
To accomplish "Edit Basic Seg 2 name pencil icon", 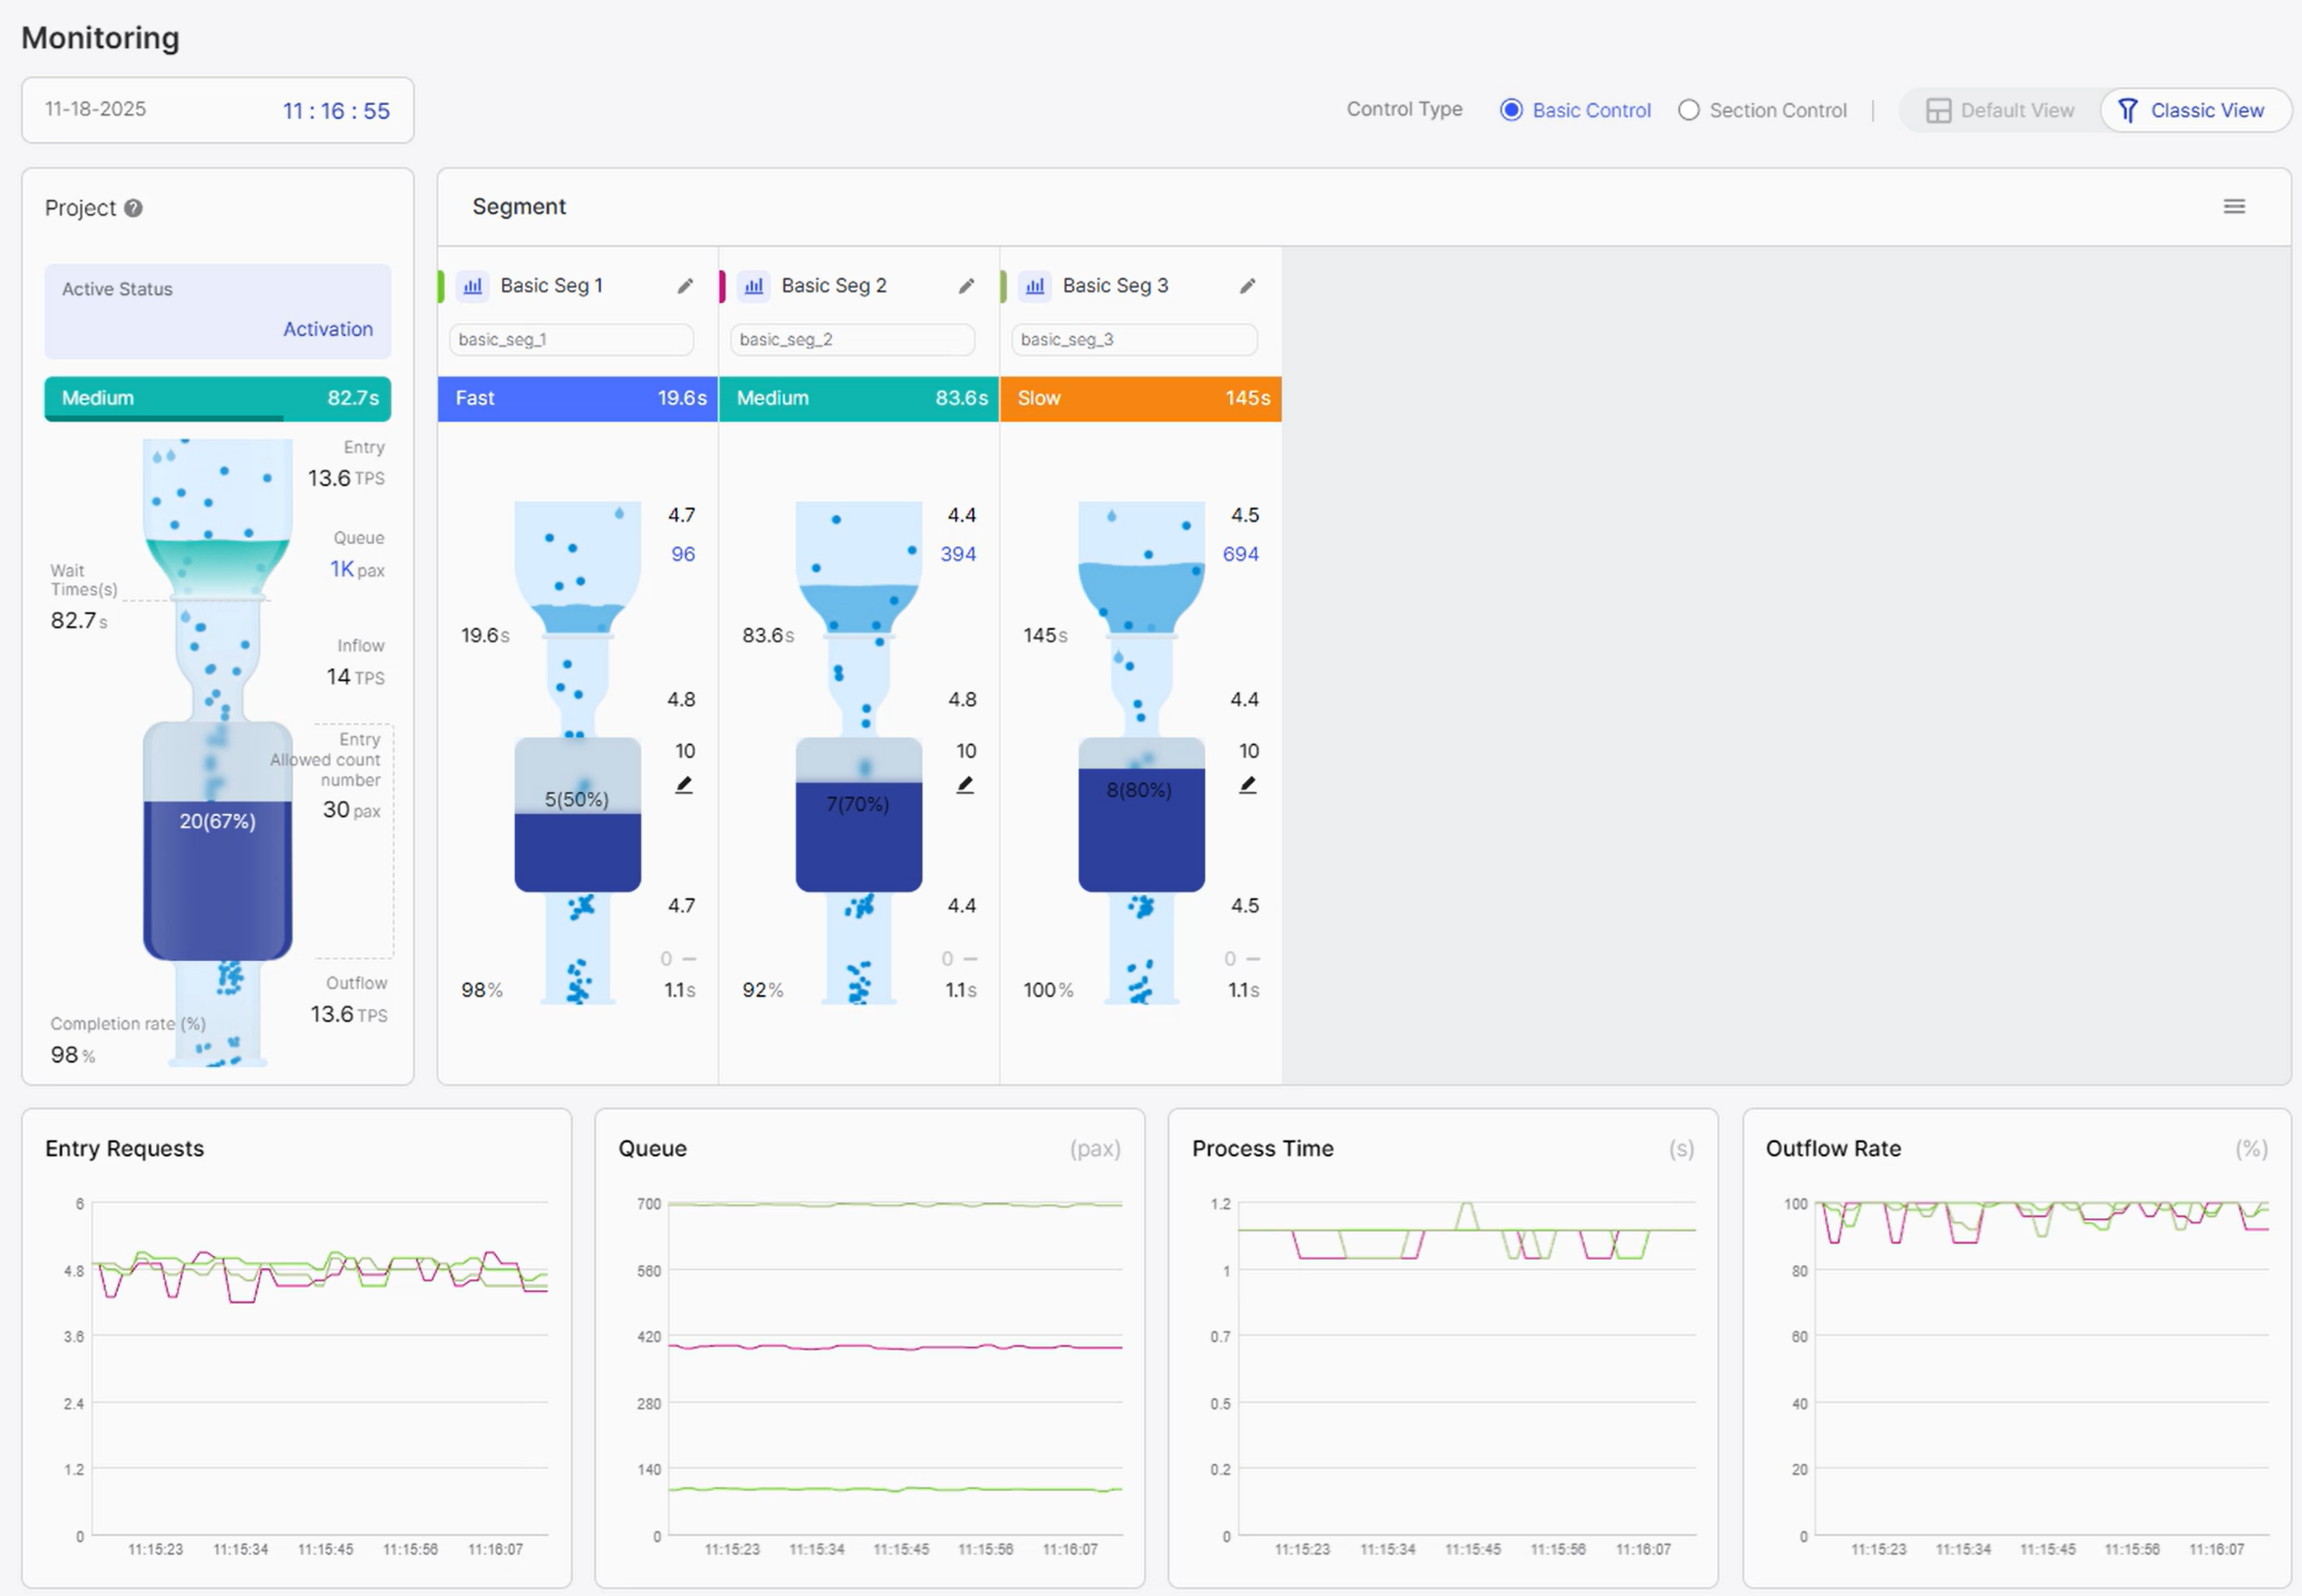I will (966, 286).
